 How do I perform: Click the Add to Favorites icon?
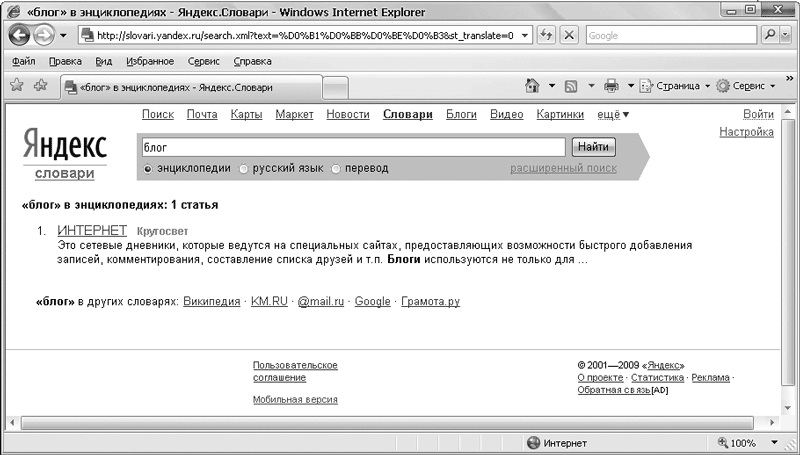41,86
